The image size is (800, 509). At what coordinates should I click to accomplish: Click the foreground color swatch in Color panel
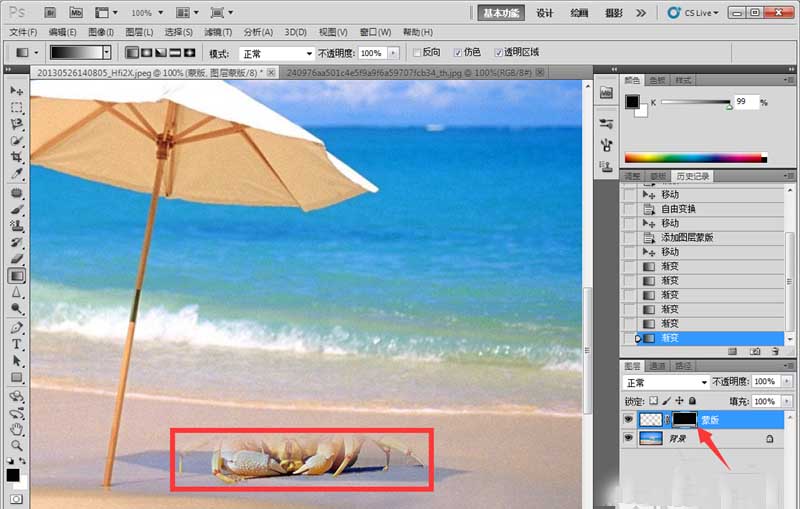[x=633, y=101]
